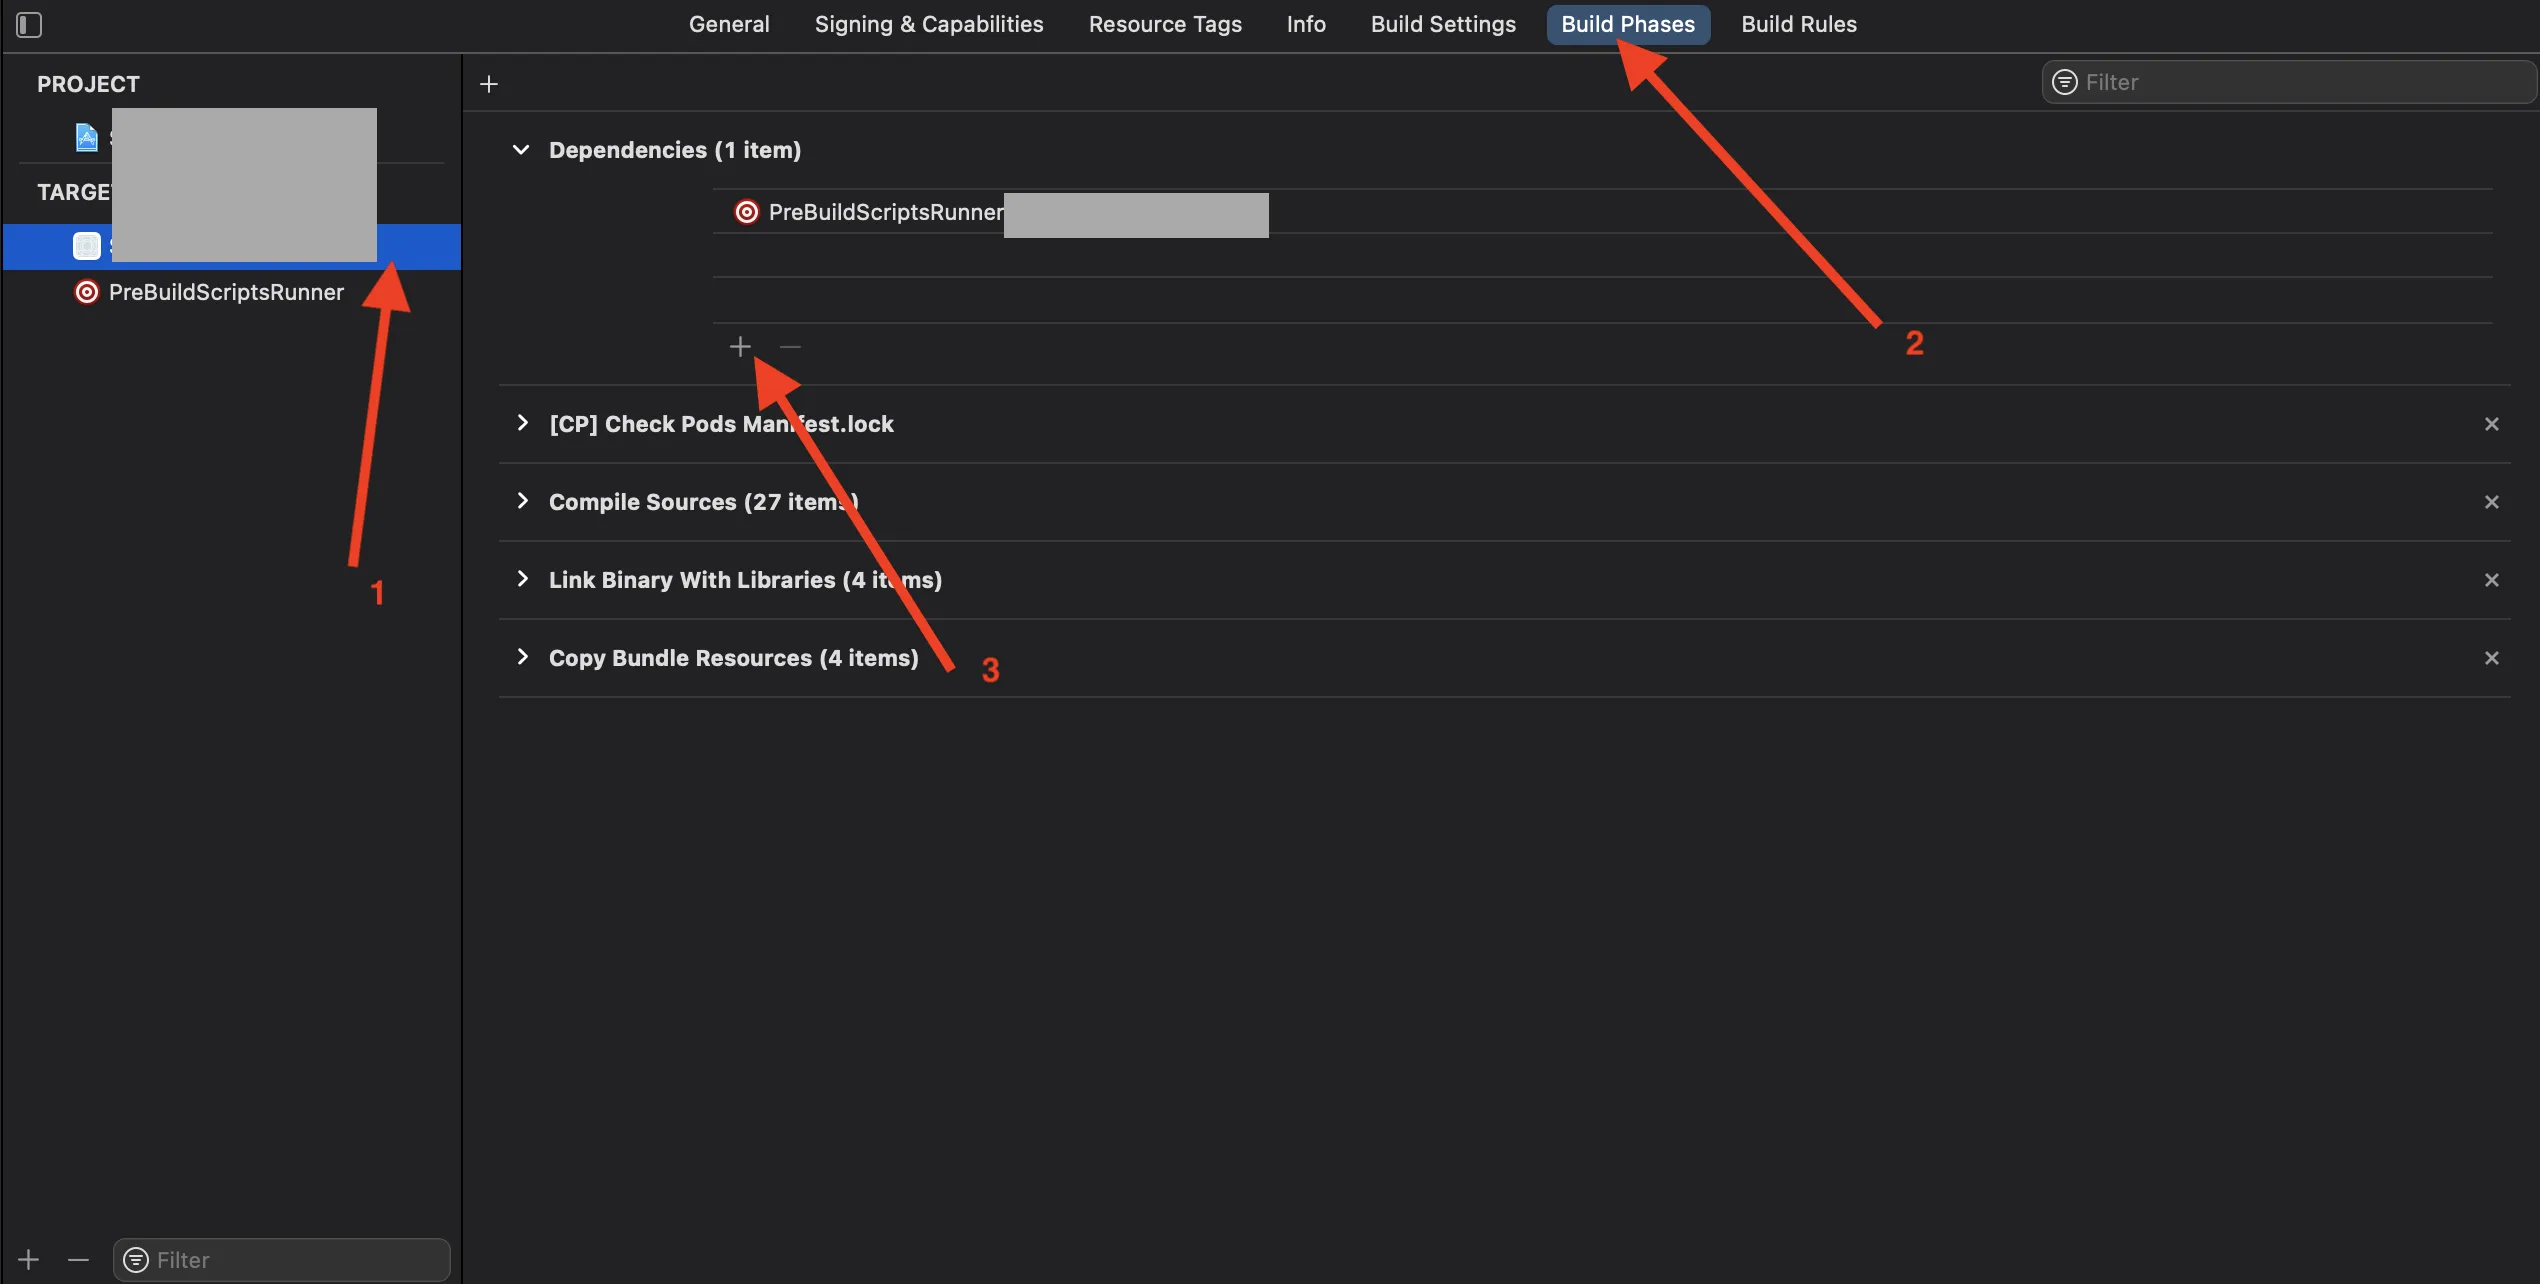Delete the Compile Sources phase
Image resolution: width=2540 pixels, height=1284 pixels.
click(x=2491, y=502)
